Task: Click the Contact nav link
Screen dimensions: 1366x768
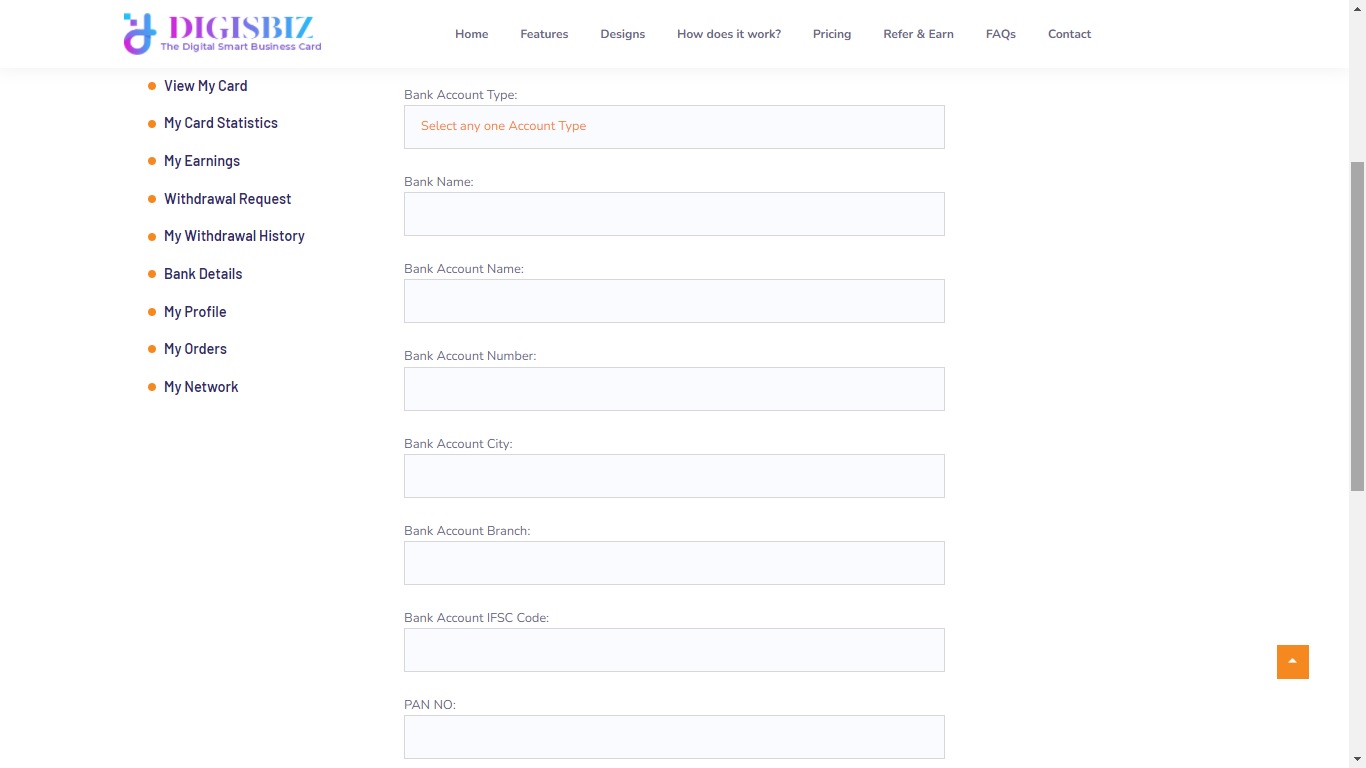Action: (x=1069, y=34)
